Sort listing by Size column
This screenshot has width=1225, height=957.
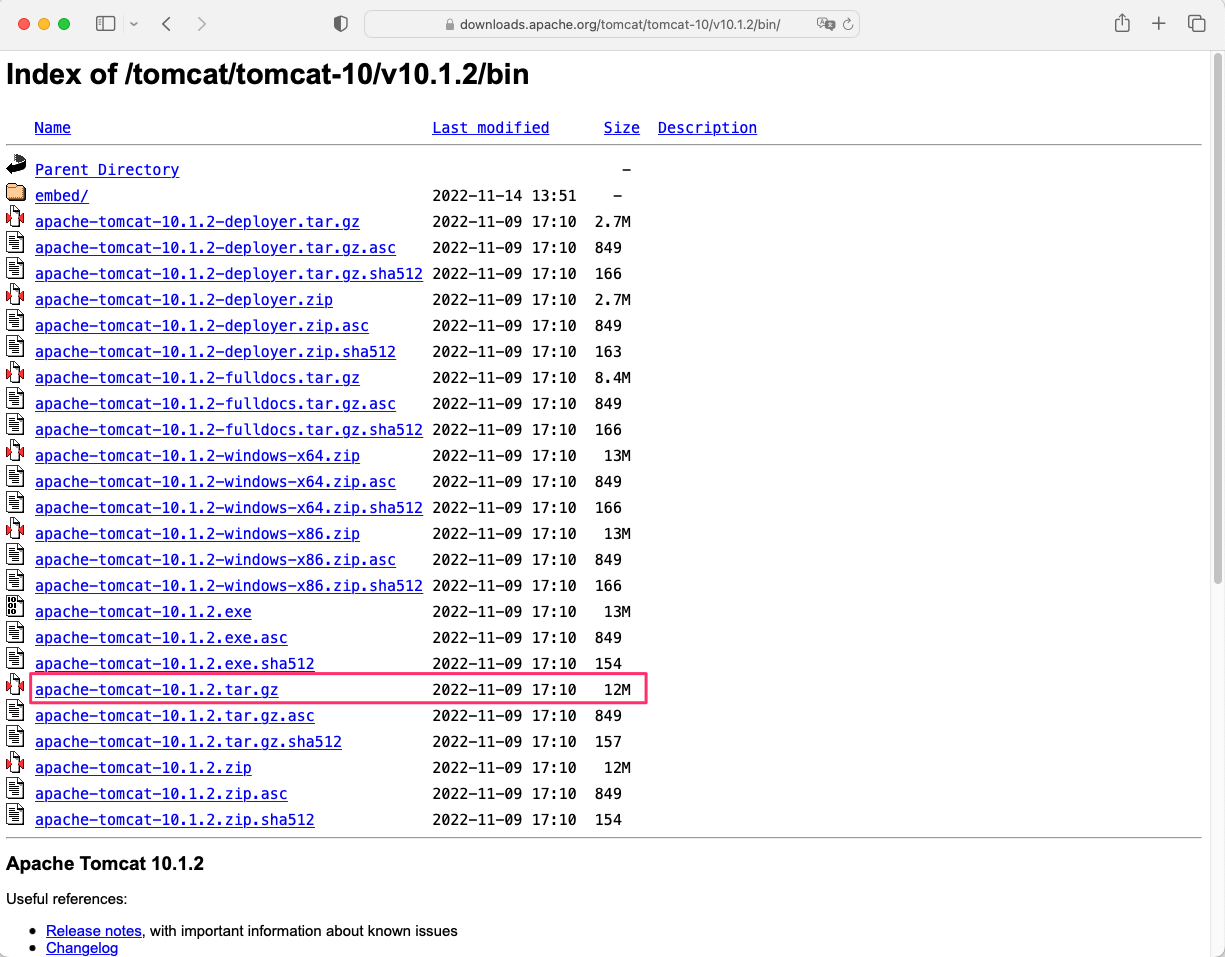tap(622, 128)
